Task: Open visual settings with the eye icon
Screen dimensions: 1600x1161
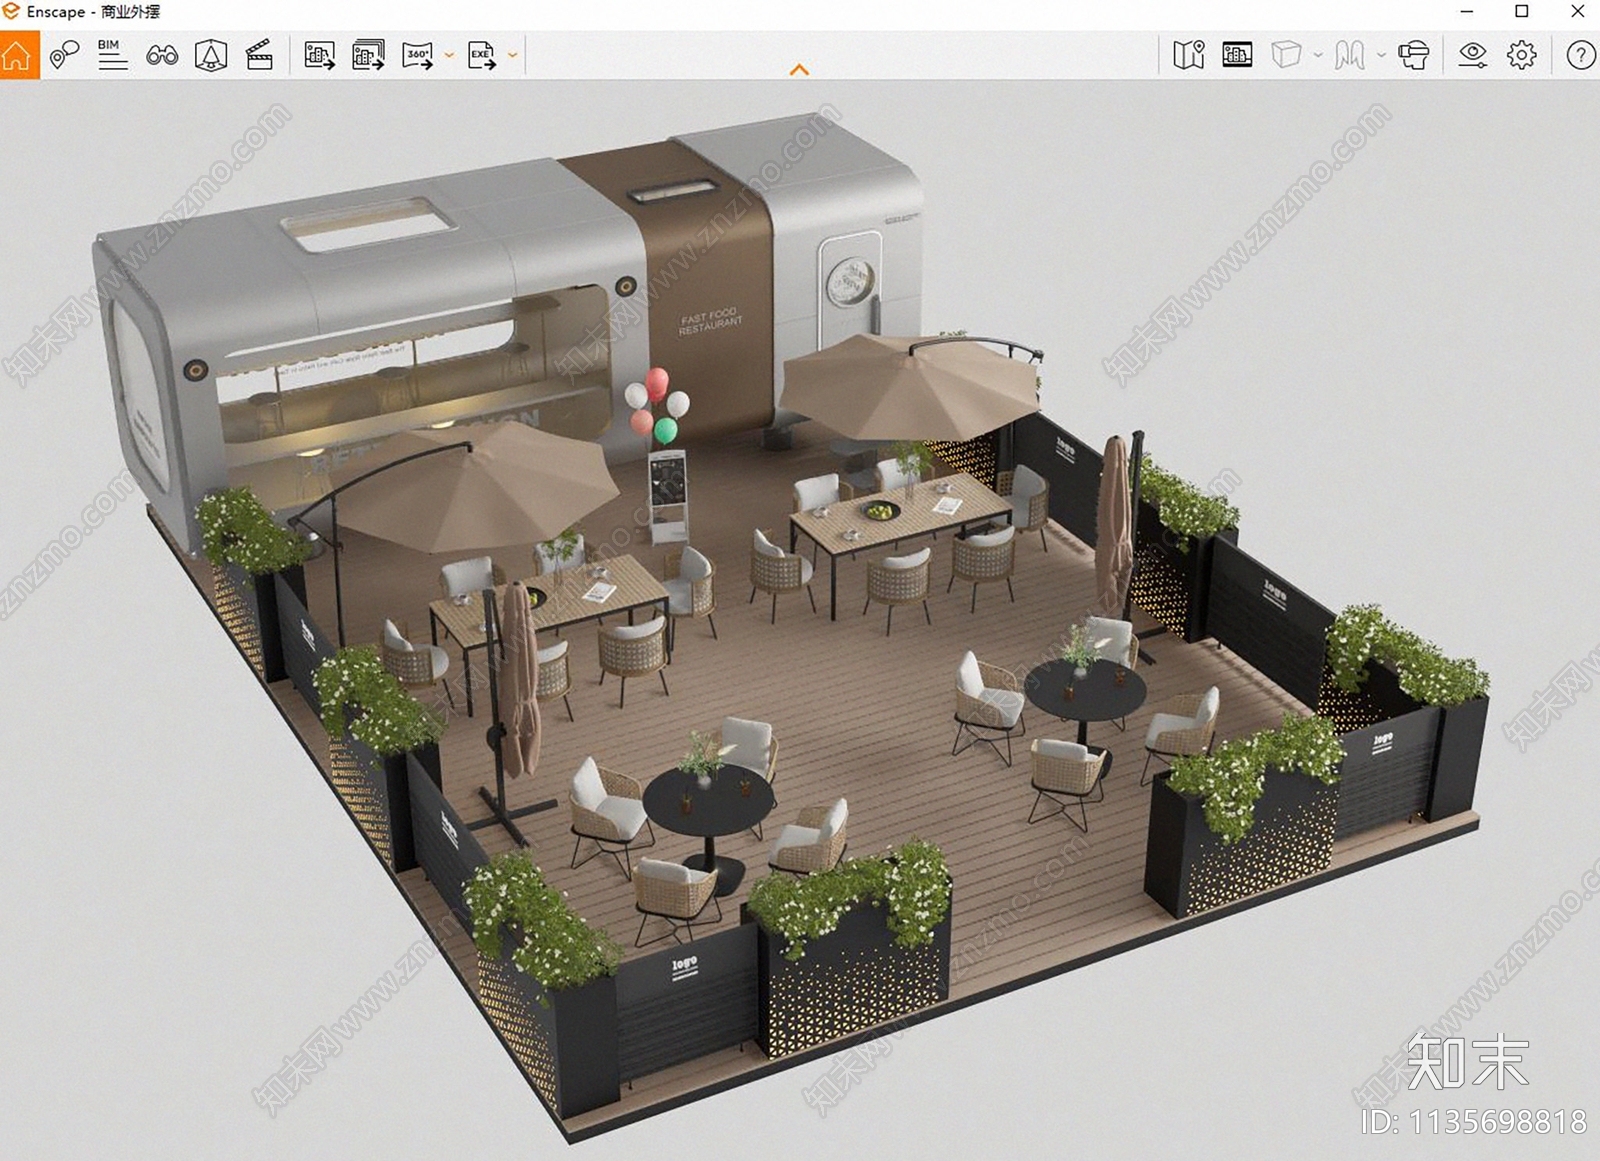Action: click(x=1473, y=55)
